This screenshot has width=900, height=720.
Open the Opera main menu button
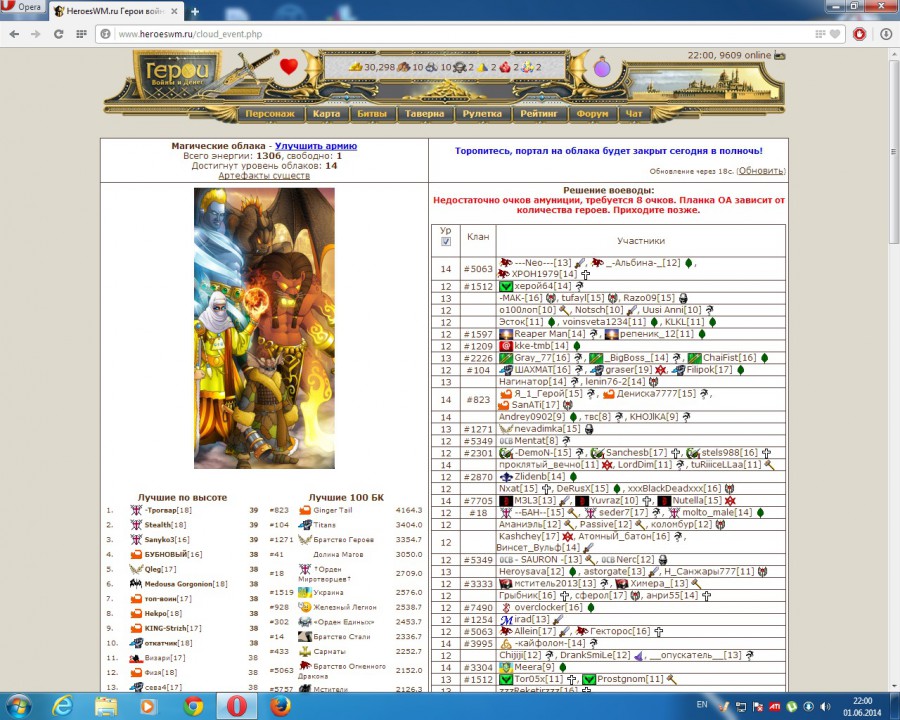click(22, 7)
